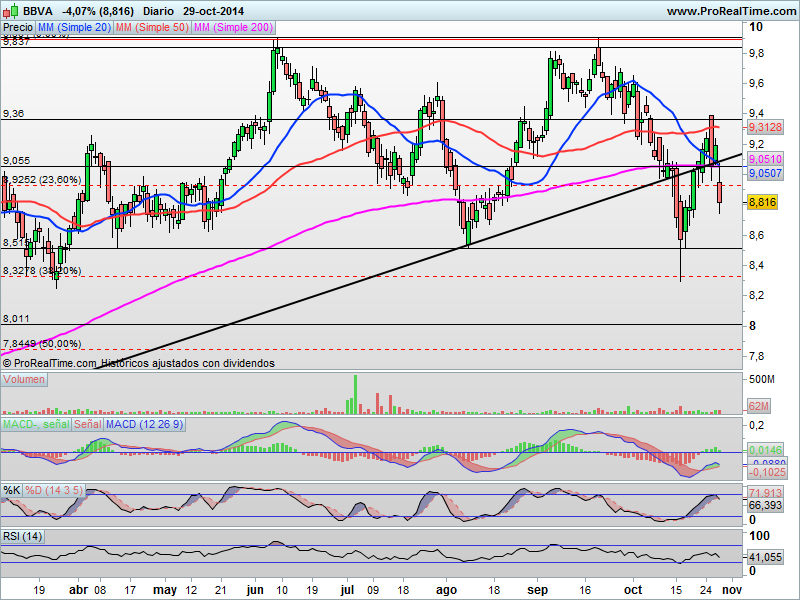Click the BBVA ticker name

click(x=38, y=11)
